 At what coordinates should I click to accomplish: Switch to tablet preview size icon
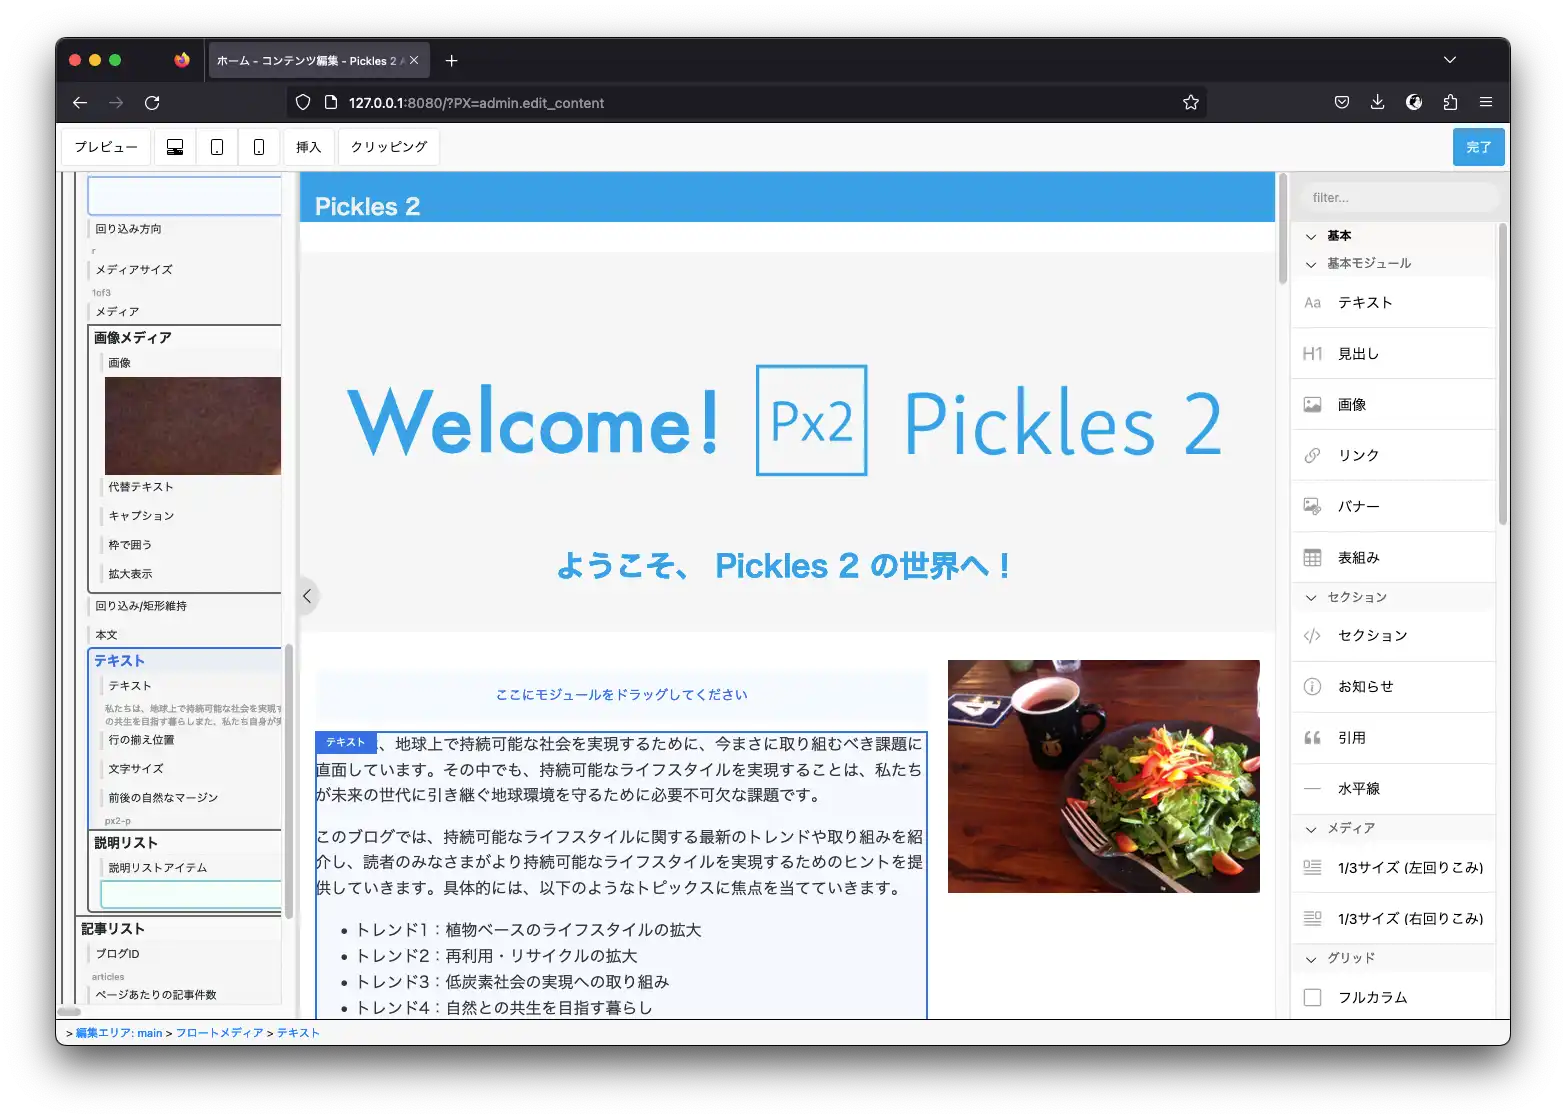click(217, 147)
